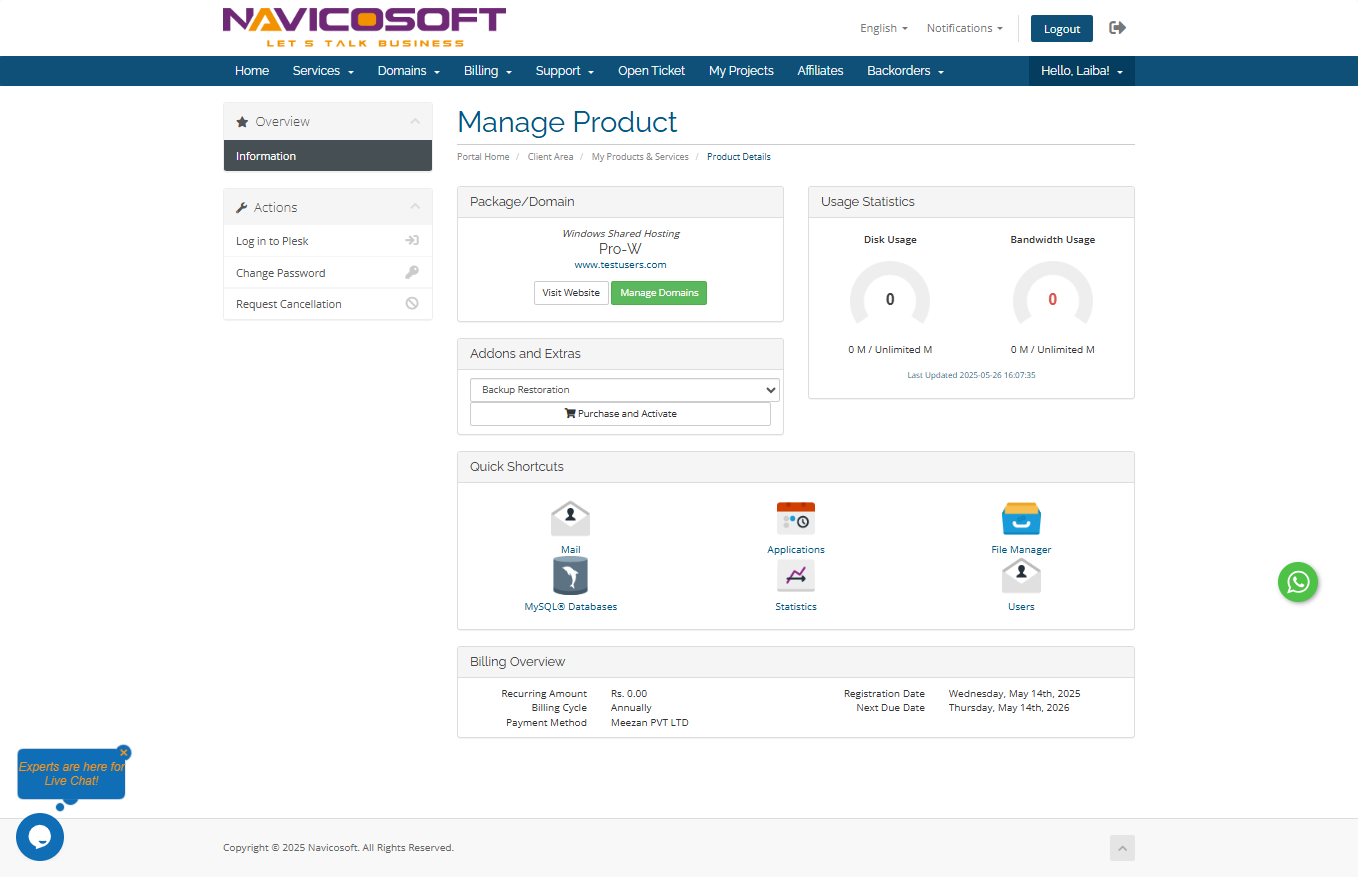This screenshot has height=877, width=1358.
Task: Open the MySQL Databases icon
Action: [x=570, y=577]
